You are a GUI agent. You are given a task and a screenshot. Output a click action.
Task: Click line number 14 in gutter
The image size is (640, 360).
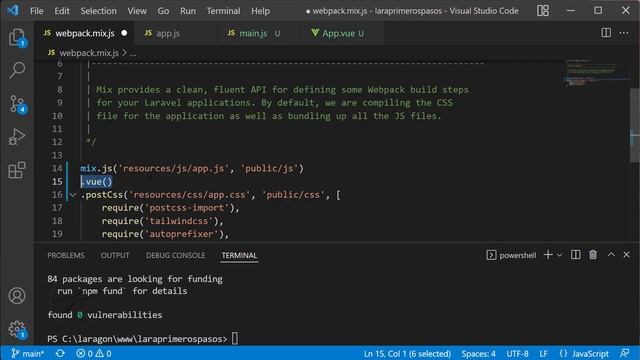pyautogui.click(x=57, y=168)
